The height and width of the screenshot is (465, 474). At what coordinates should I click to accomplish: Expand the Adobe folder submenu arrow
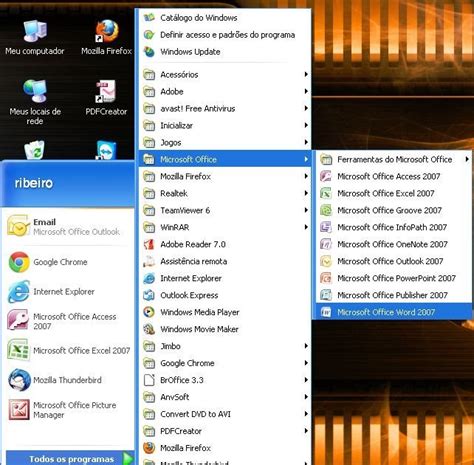306,91
